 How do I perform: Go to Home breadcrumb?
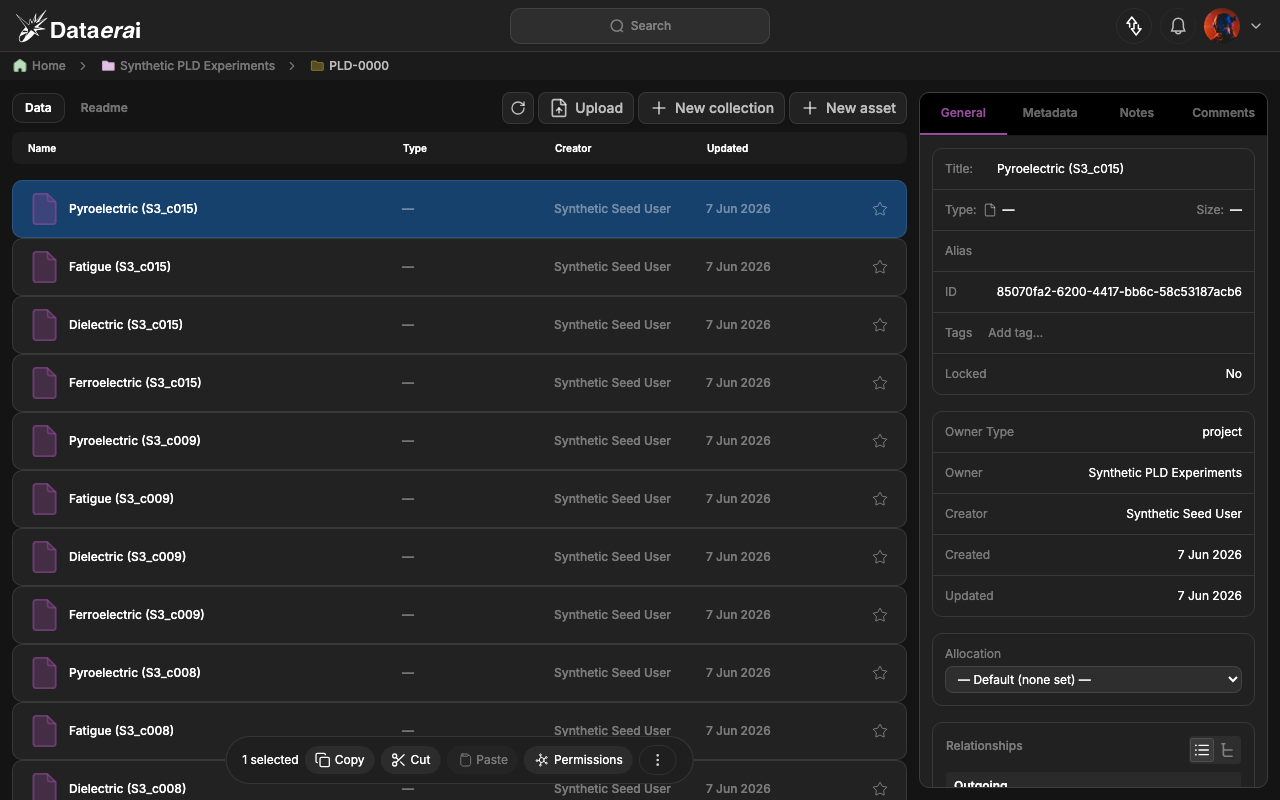pyautogui.click(x=40, y=66)
